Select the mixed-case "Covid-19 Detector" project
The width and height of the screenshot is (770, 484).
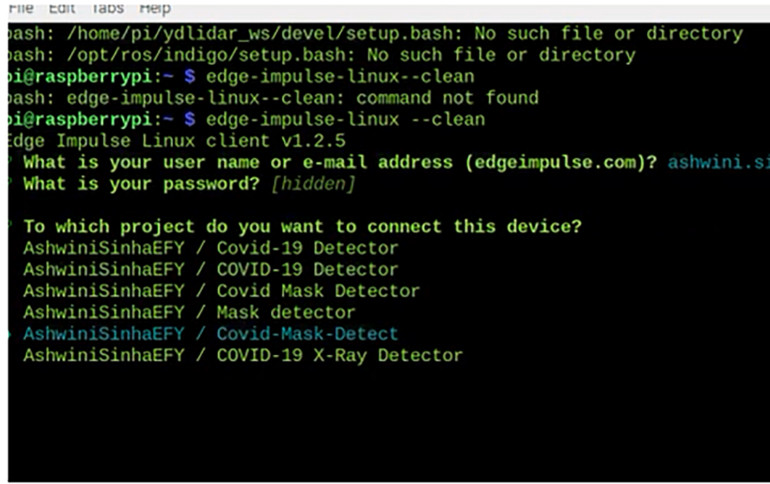point(210,248)
